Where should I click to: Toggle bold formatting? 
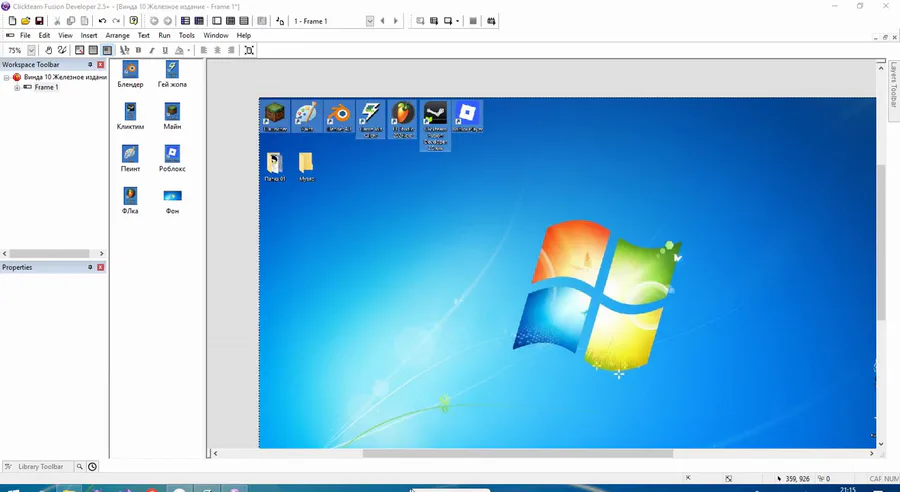coord(138,50)
